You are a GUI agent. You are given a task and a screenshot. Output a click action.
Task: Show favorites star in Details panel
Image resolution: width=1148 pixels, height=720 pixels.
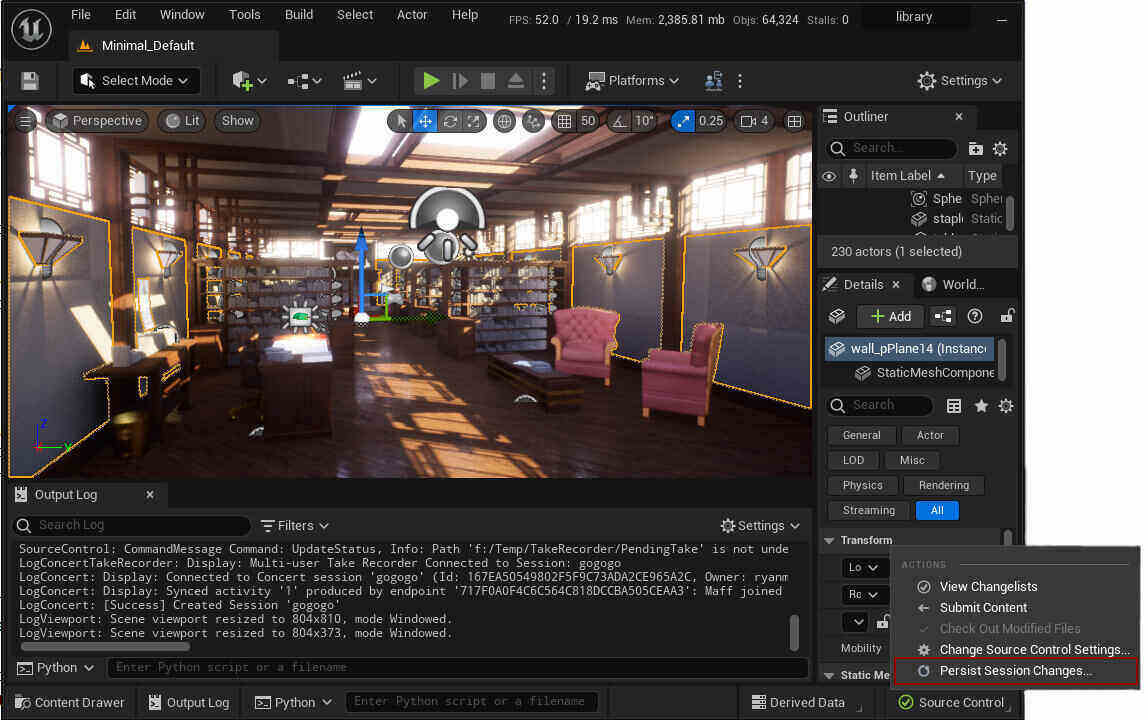click(x=981, y=406)
